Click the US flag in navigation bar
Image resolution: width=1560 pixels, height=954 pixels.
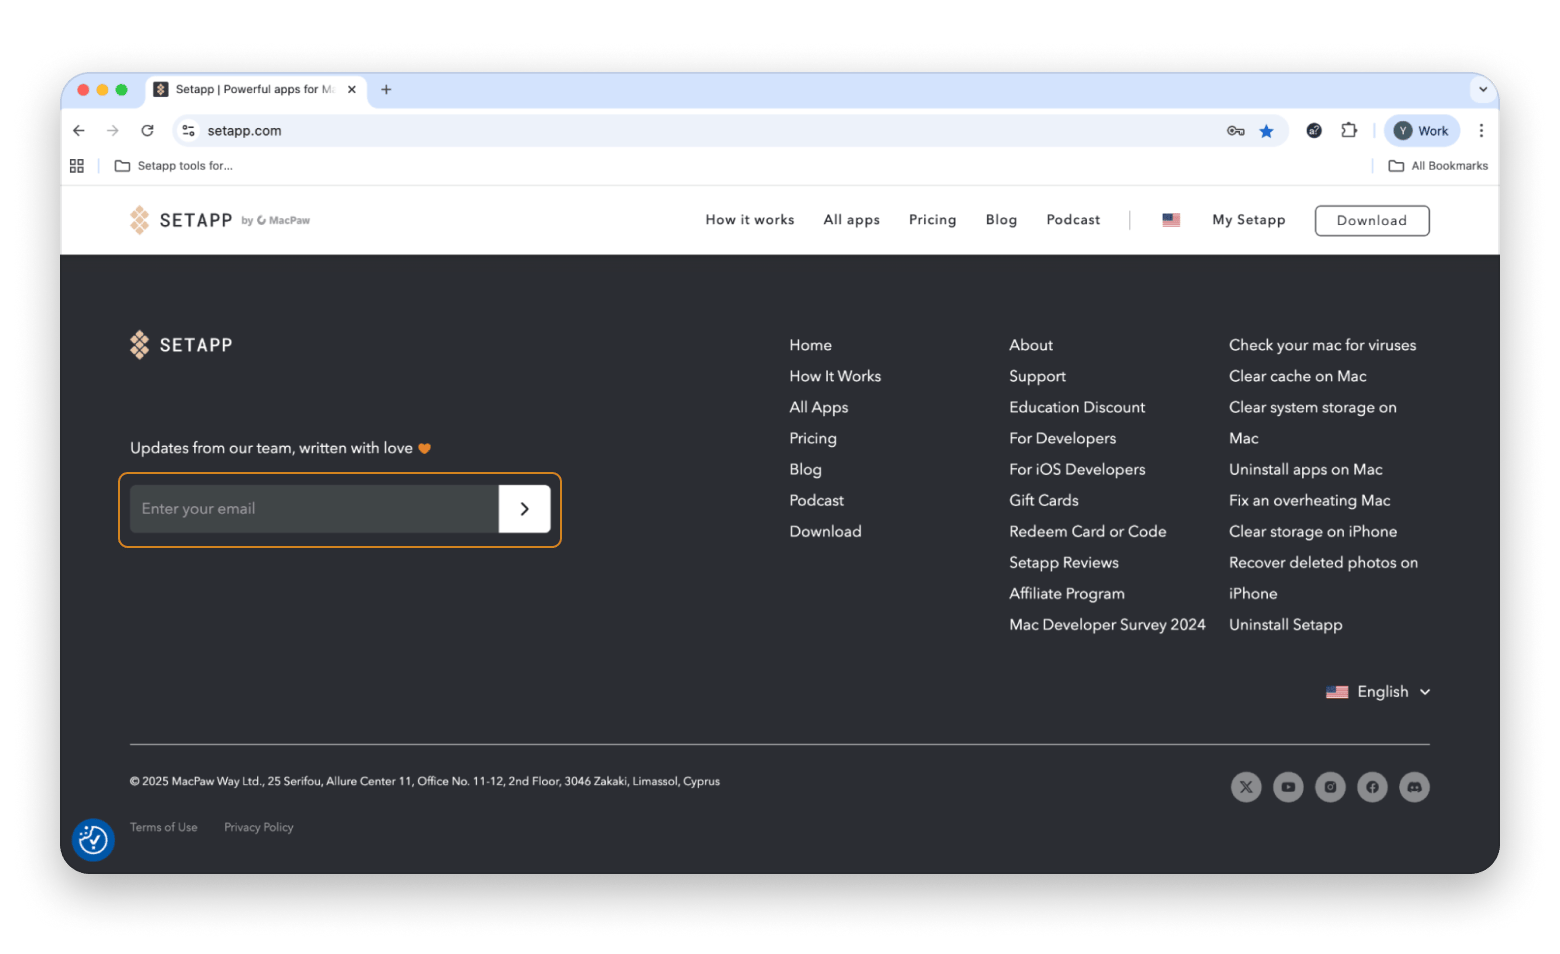click(x=1171, y=220)
